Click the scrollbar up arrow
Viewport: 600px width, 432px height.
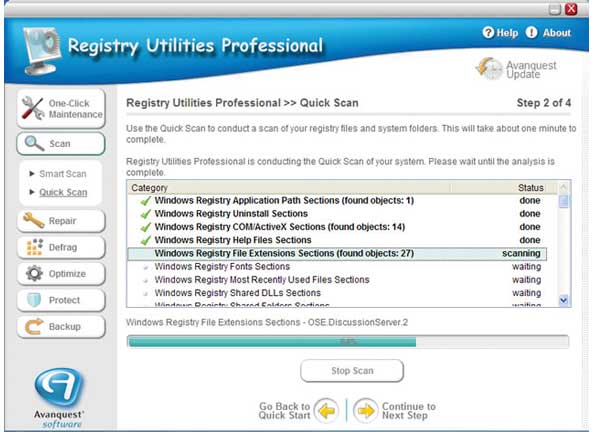[x=564, y=187]
